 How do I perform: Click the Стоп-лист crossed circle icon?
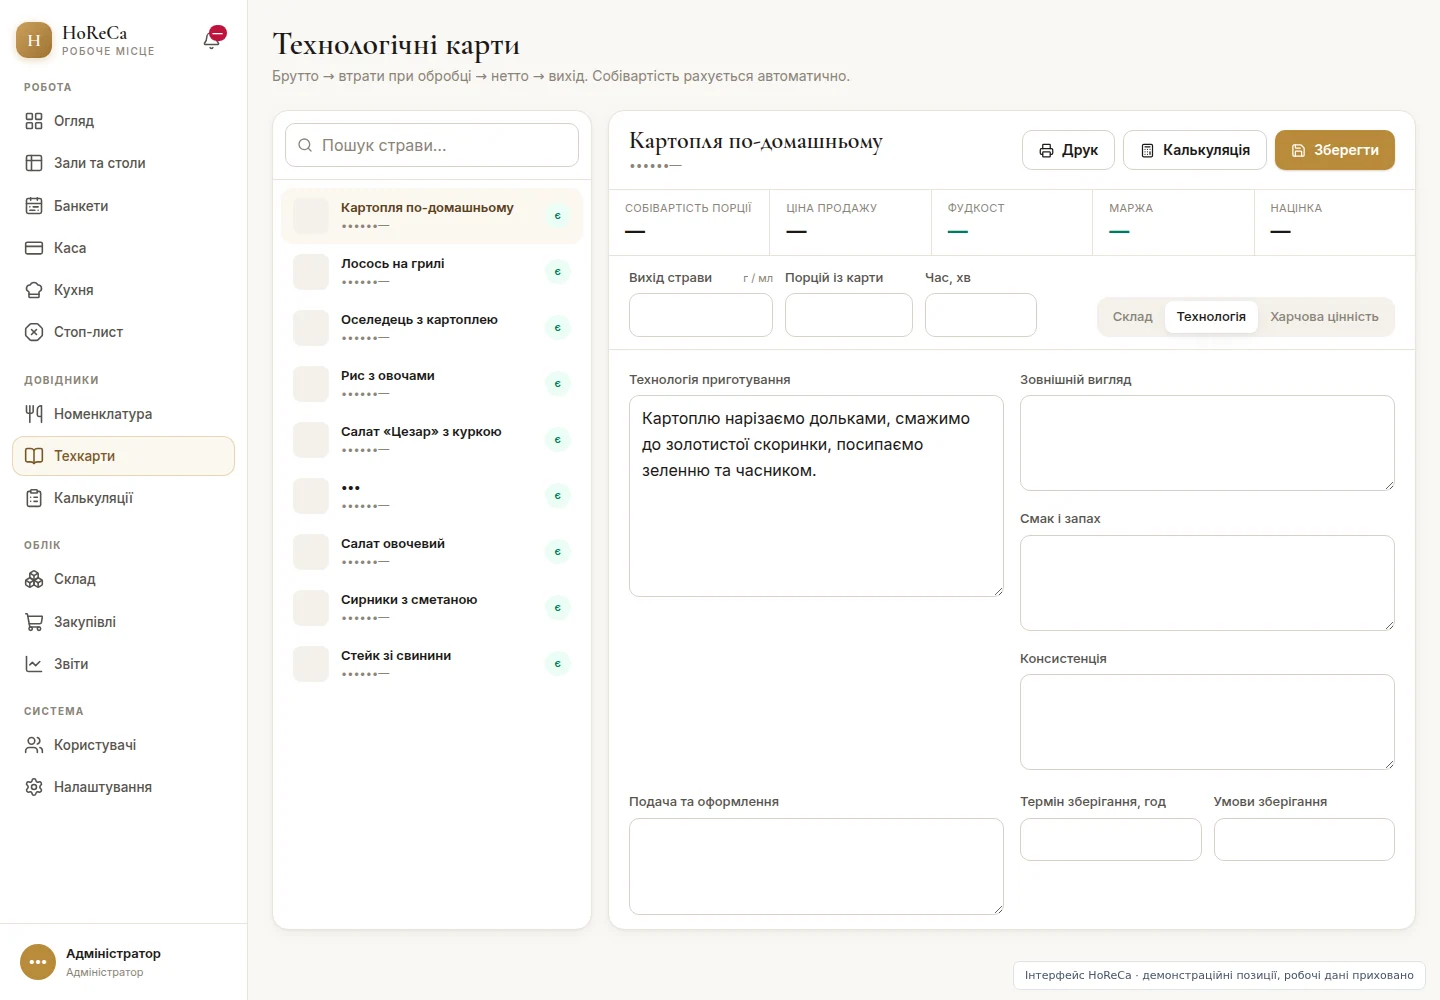pos(34,332)
